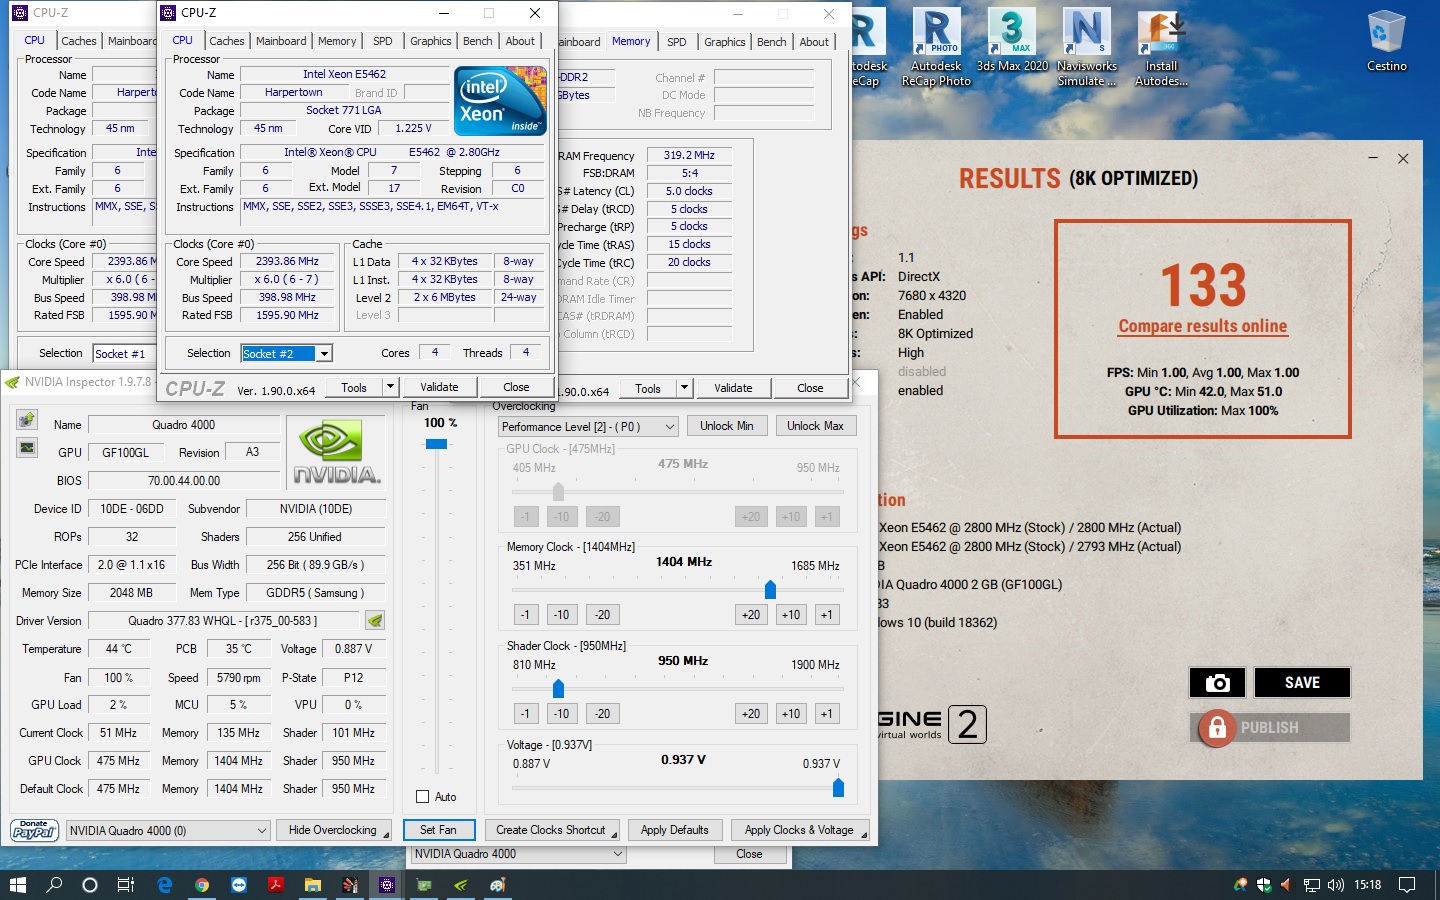Viewport: 1440px width, 900px height.
Task: Click the Intel Xeon inside logo
Action: click(x=500, y=100)
